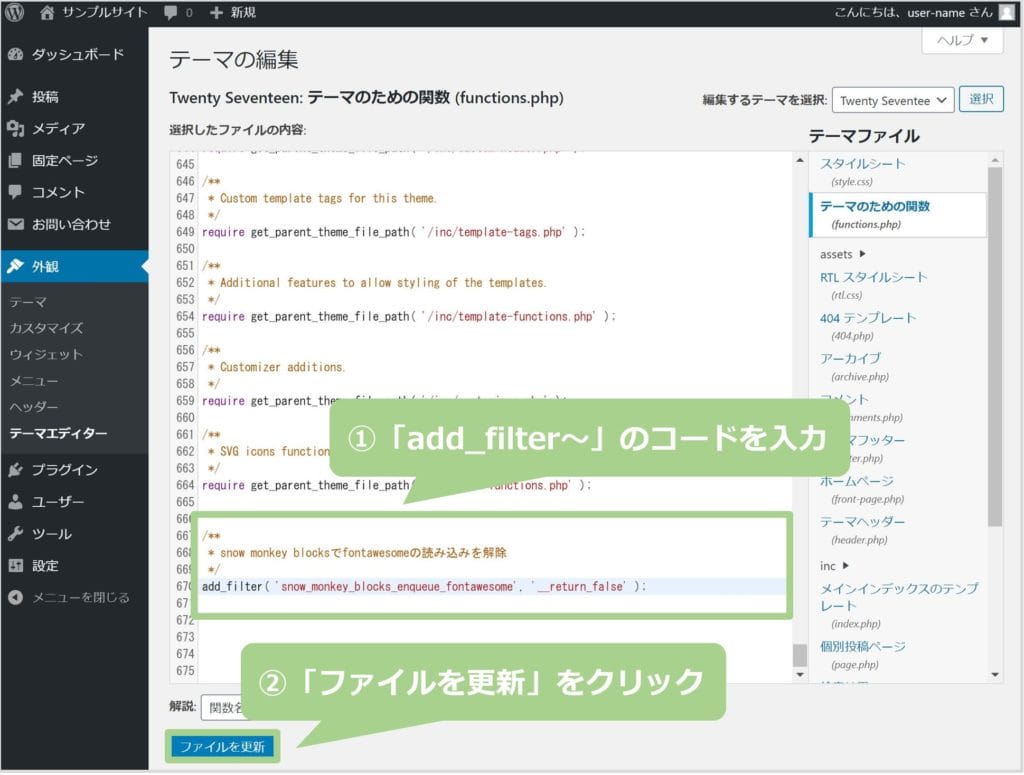Open the theme selector dropdown
Screen dimensions: 1024x775
893,100
